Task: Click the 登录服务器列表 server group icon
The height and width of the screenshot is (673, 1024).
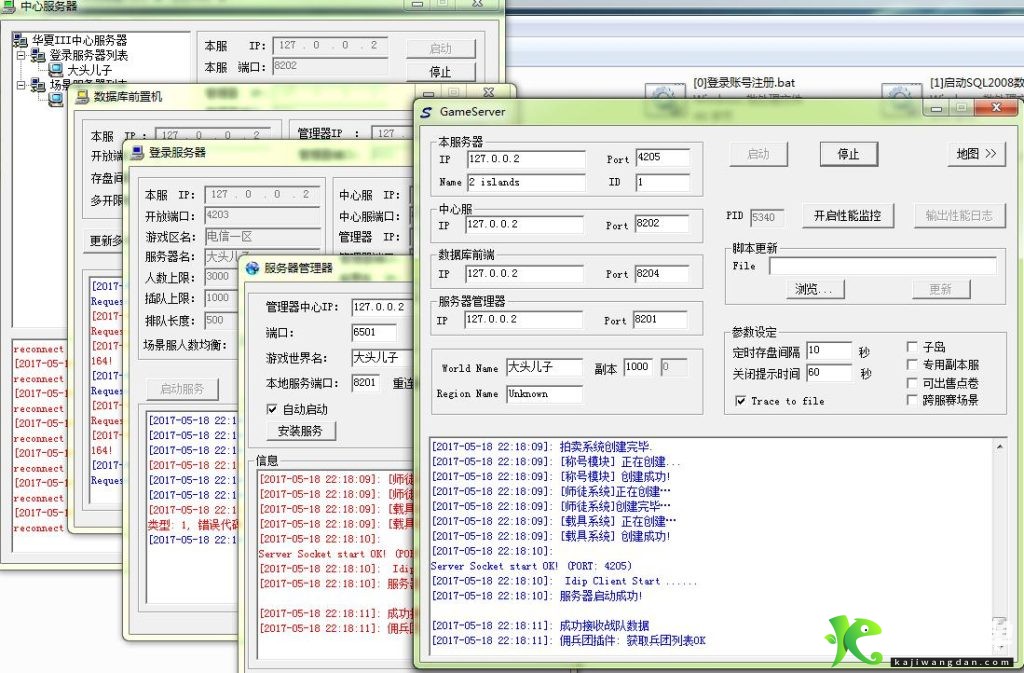Action: [x=38, y=55]
